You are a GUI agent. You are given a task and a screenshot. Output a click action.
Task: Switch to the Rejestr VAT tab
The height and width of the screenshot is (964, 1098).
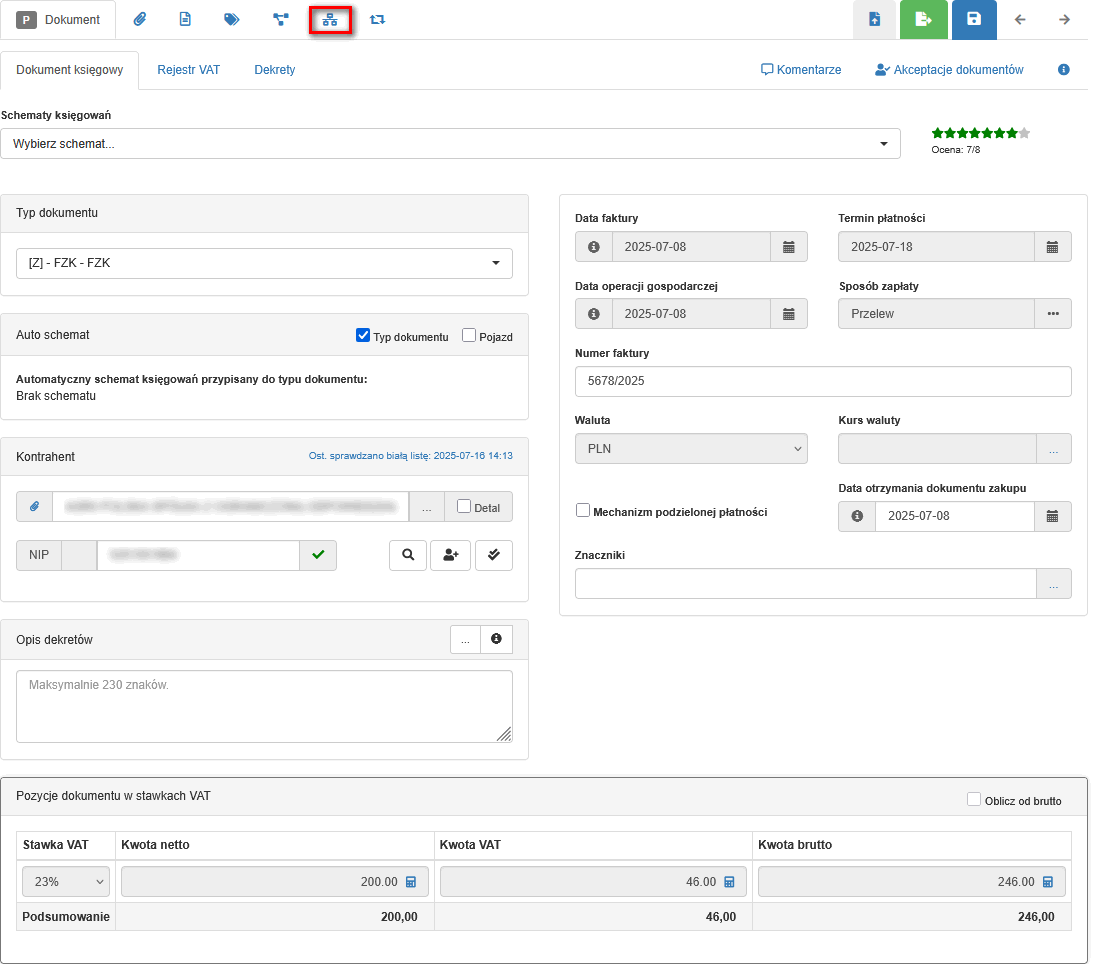pos(188,70)
